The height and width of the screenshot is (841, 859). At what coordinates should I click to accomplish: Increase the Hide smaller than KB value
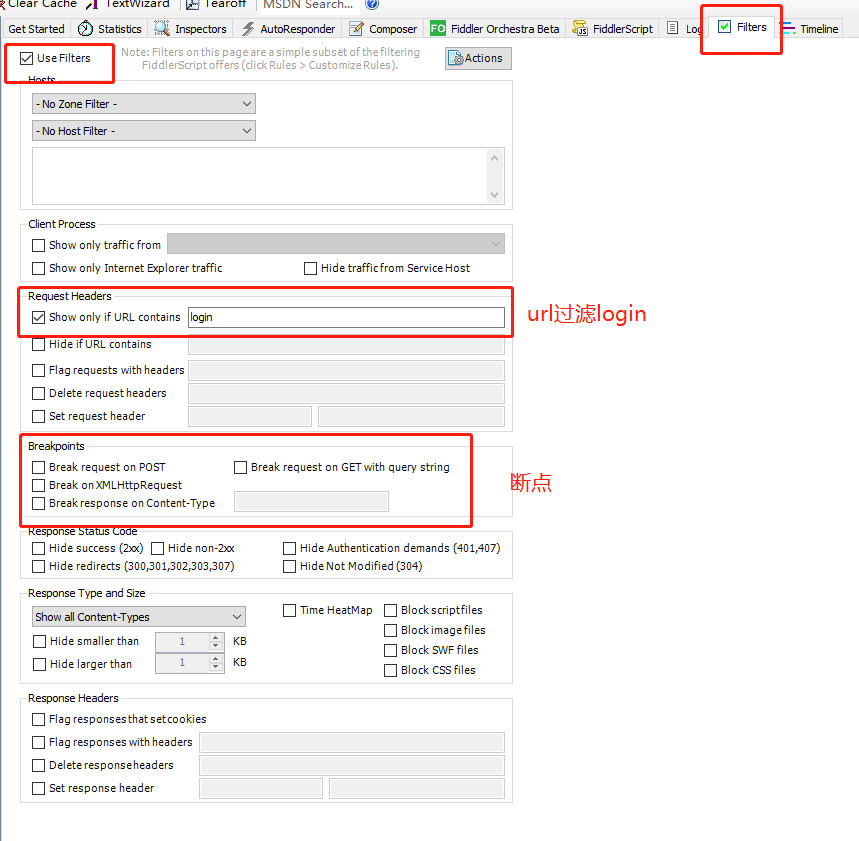(x=216, y=637)
